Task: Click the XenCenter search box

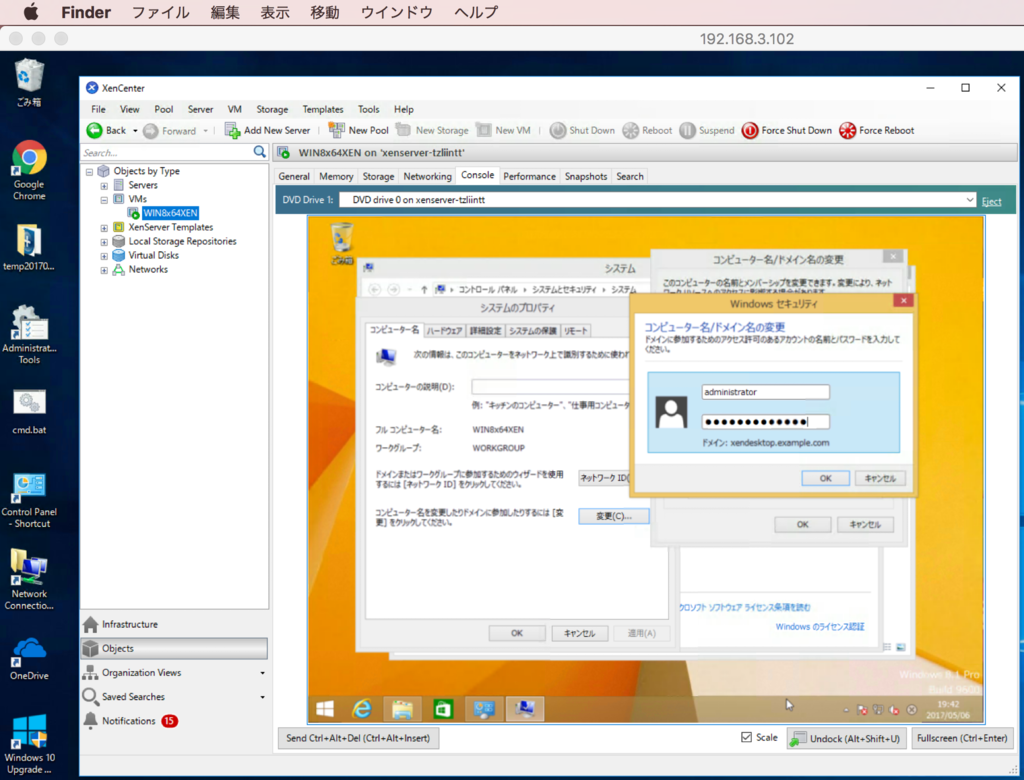Action: [167, 152]
